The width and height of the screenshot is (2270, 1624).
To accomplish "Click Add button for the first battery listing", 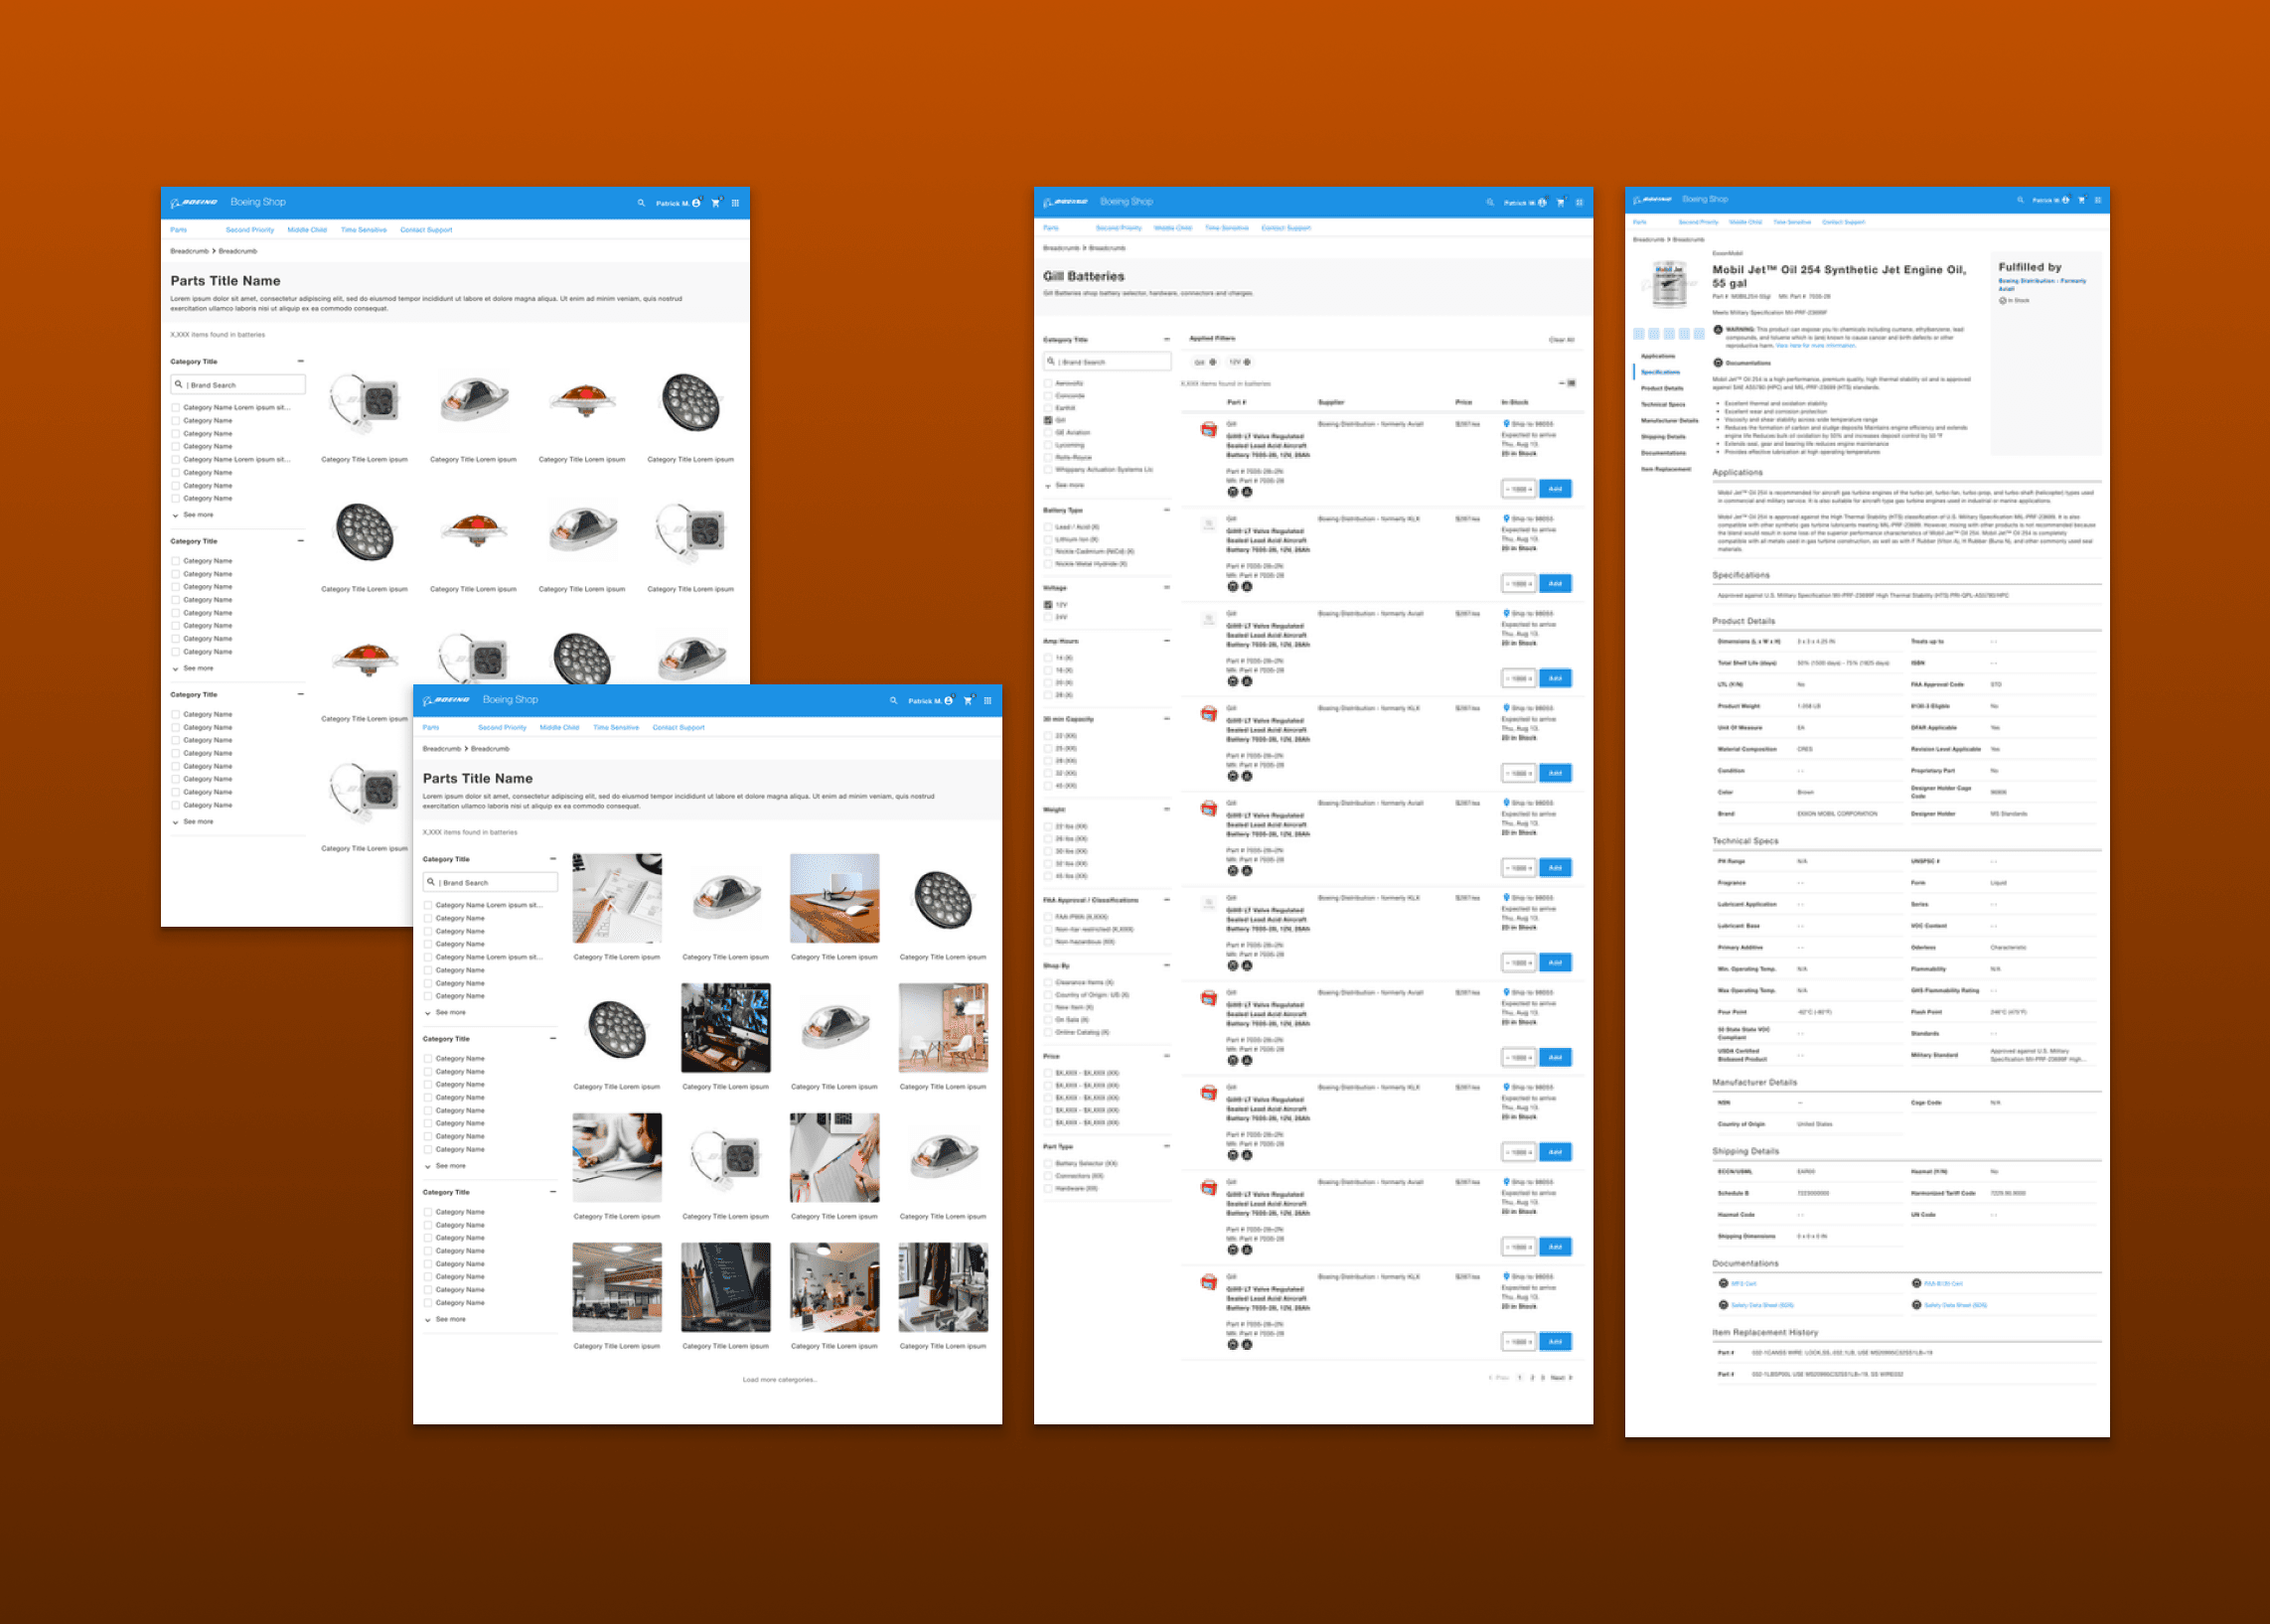I will point(1555,489).
